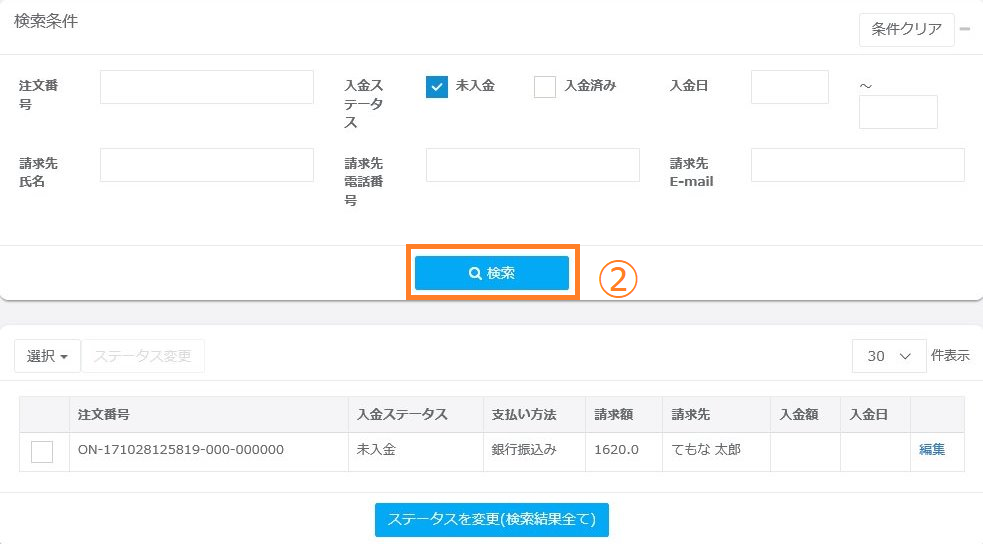Uncheck the 未入金 checkbox

(x=437, y=87)
